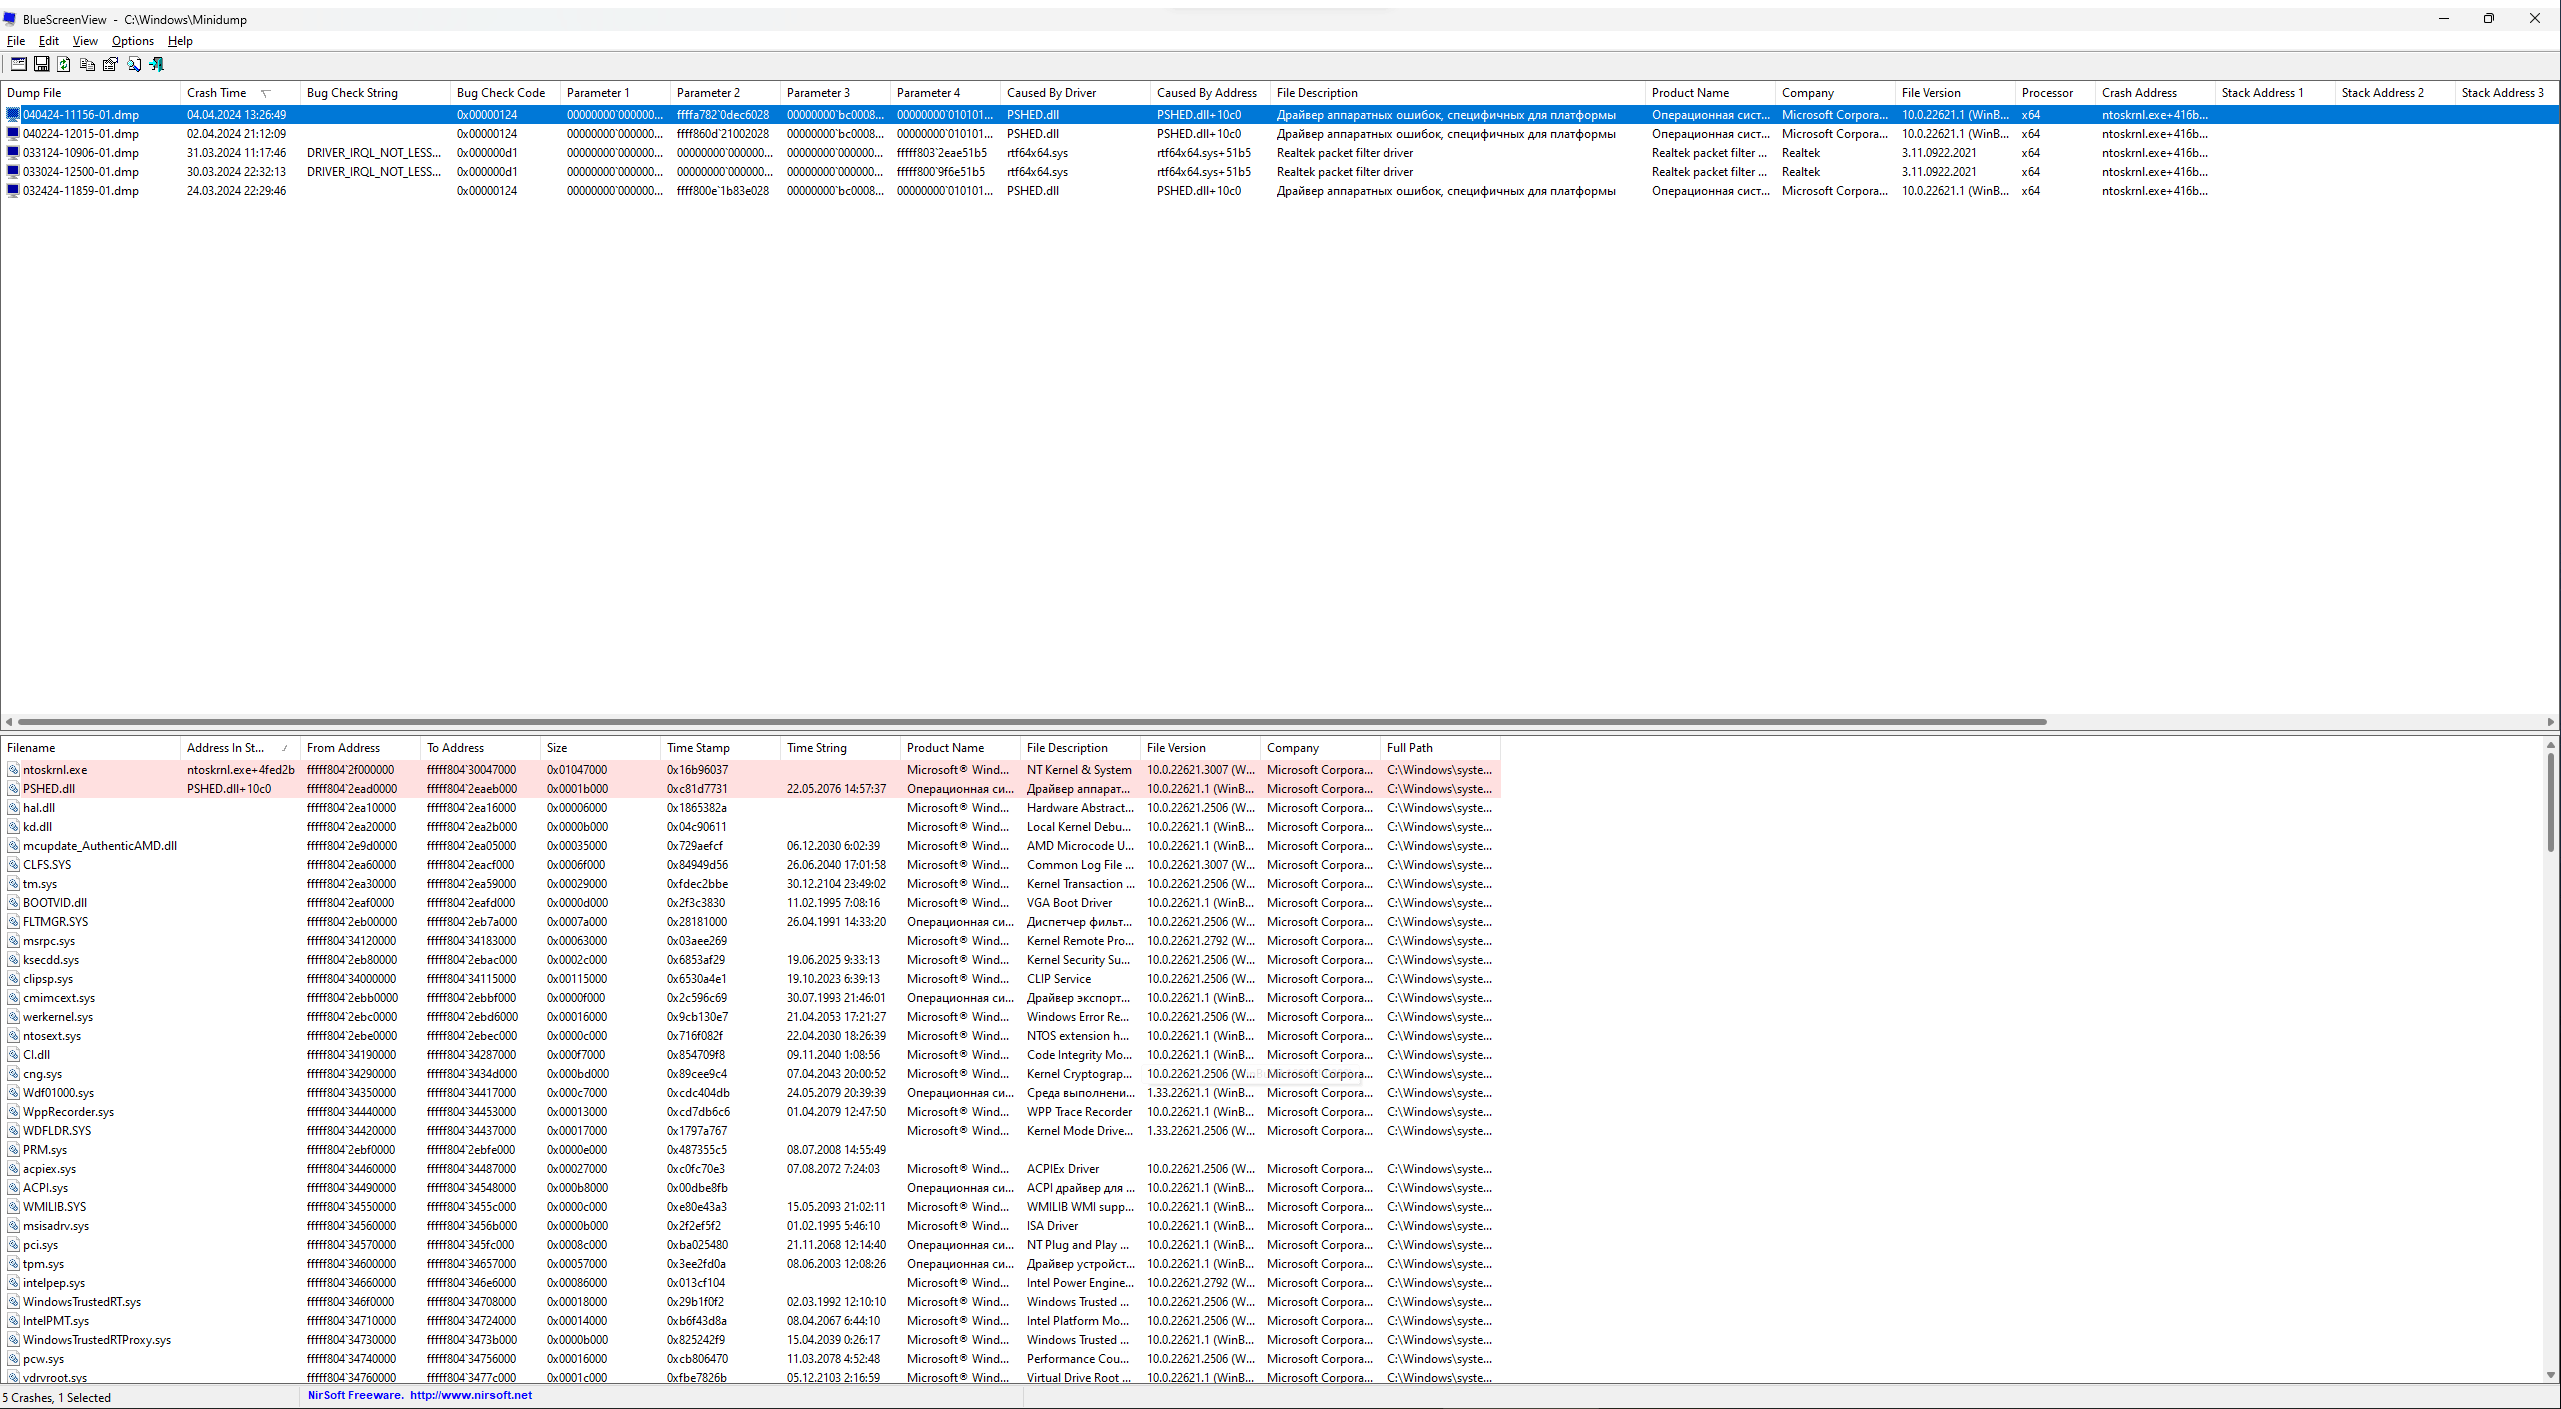Click icon beside 033024-12500-01.dmp

click(13, 172)
